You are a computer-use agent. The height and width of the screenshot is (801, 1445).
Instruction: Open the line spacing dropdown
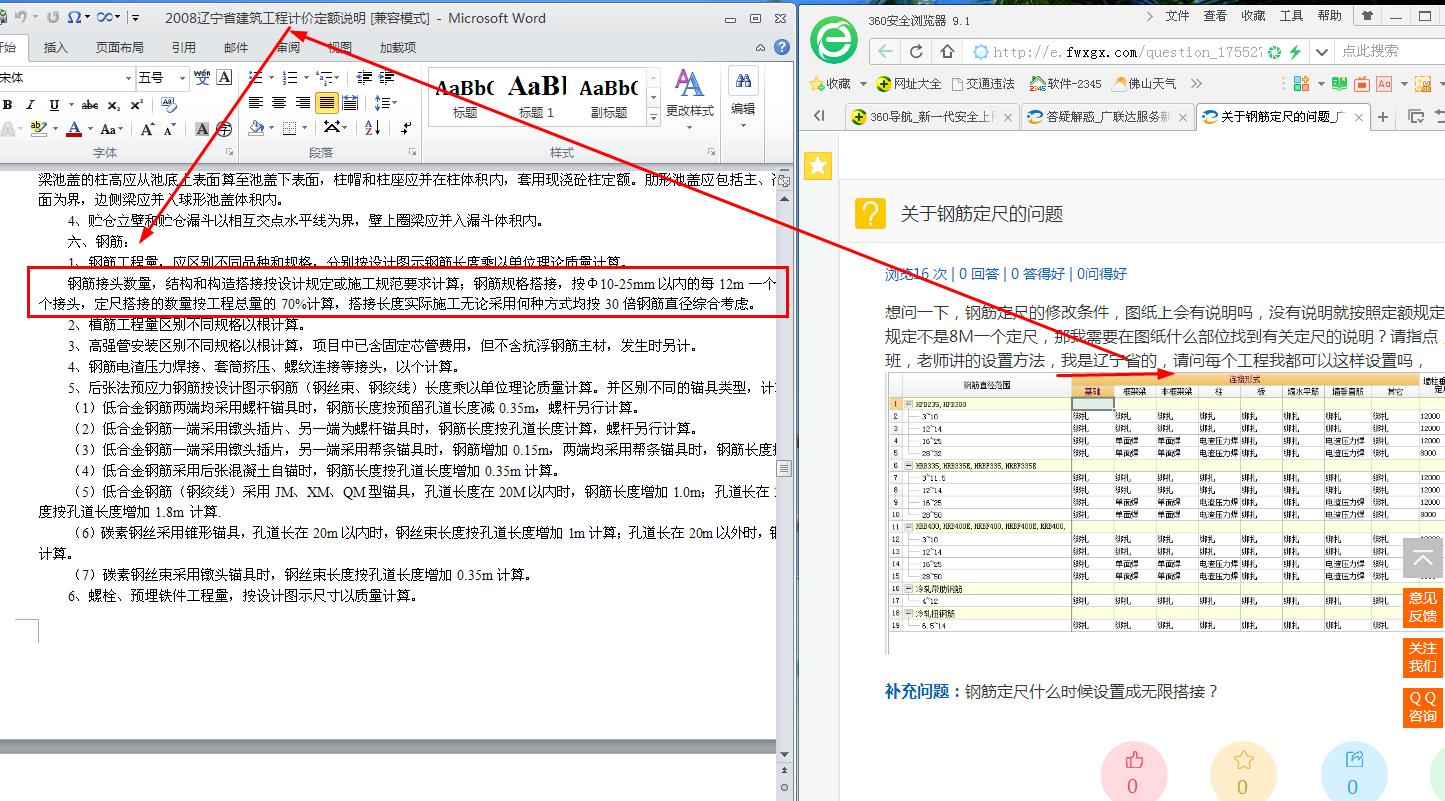[x=385, y=103]
